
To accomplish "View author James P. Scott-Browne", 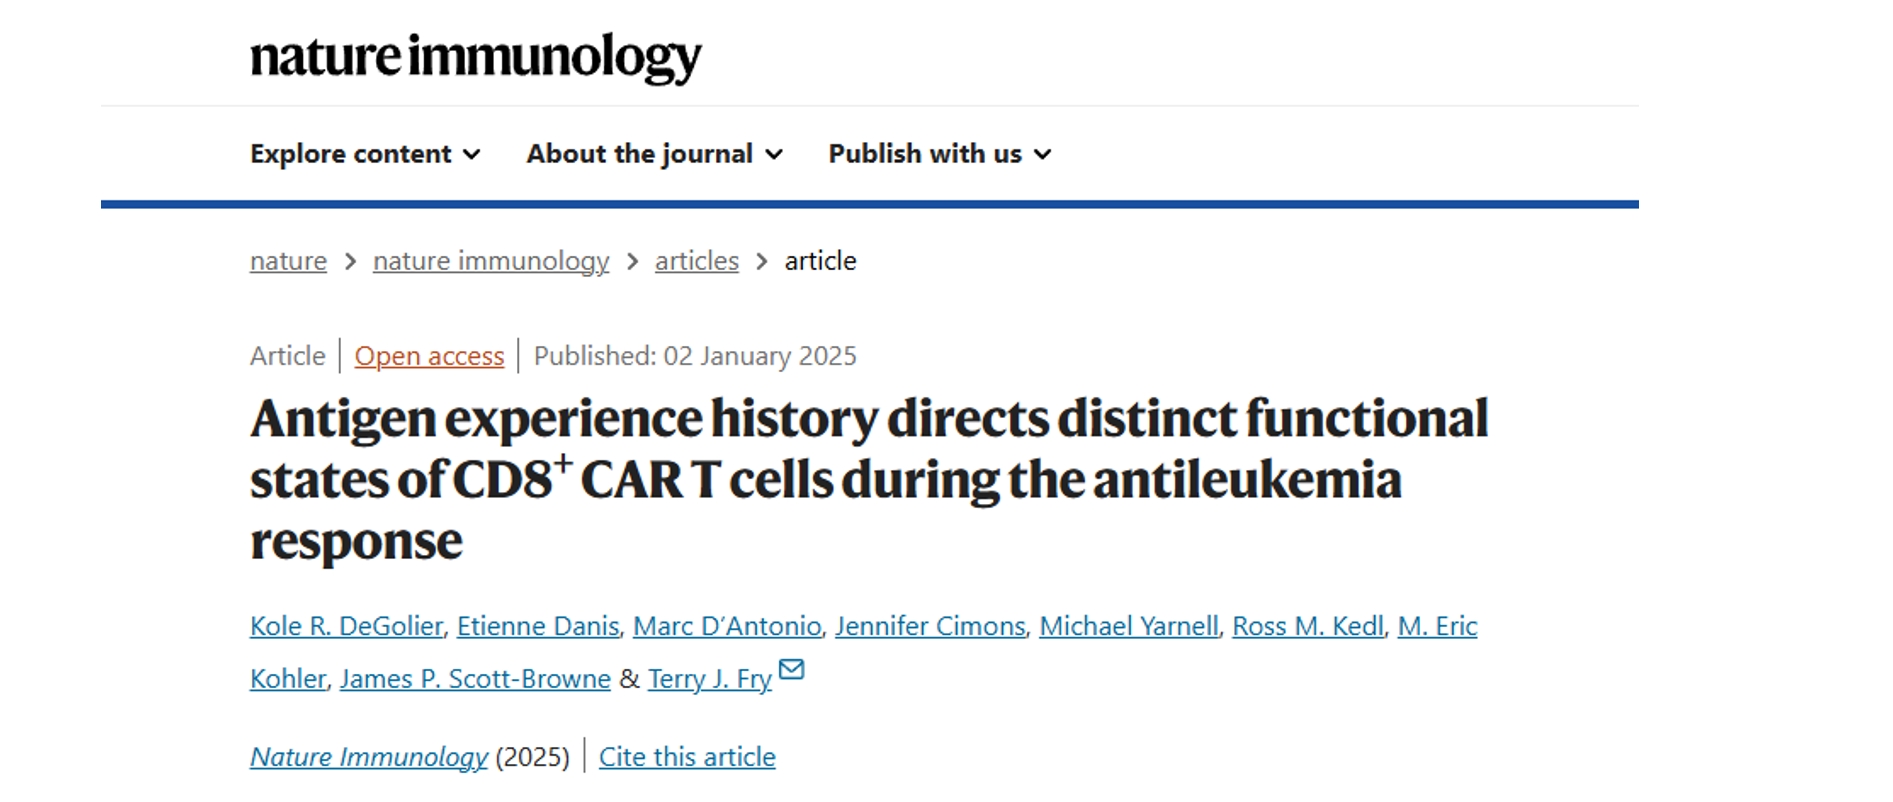I will 475,679.
